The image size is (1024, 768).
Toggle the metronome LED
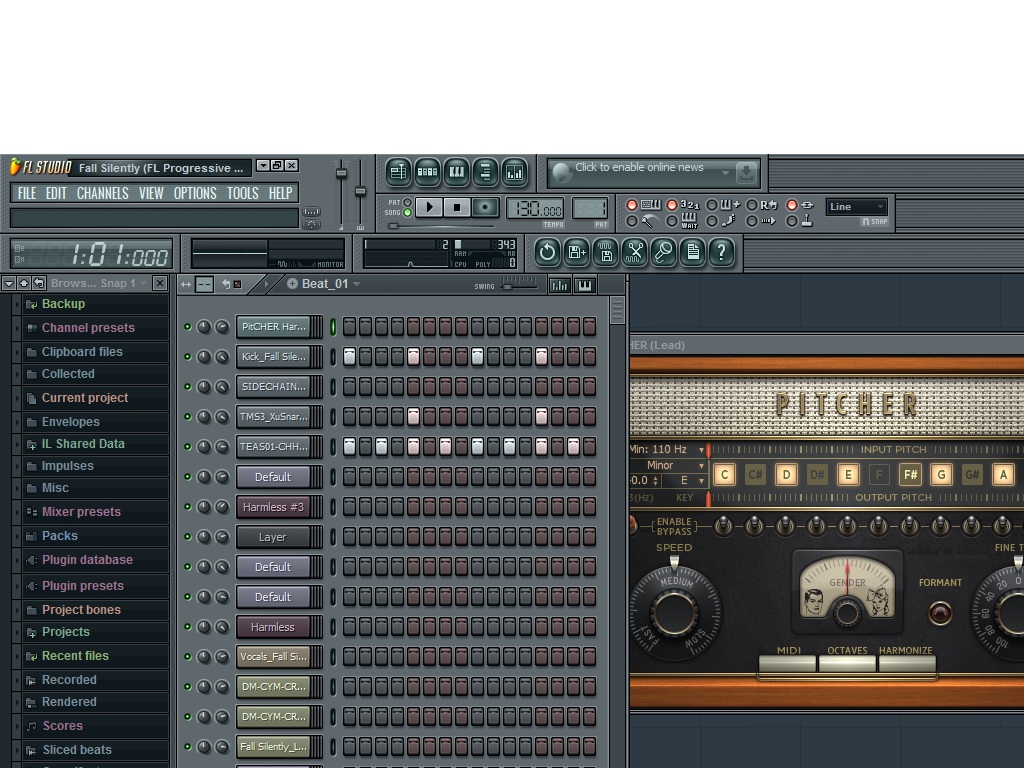pos(632,221)
